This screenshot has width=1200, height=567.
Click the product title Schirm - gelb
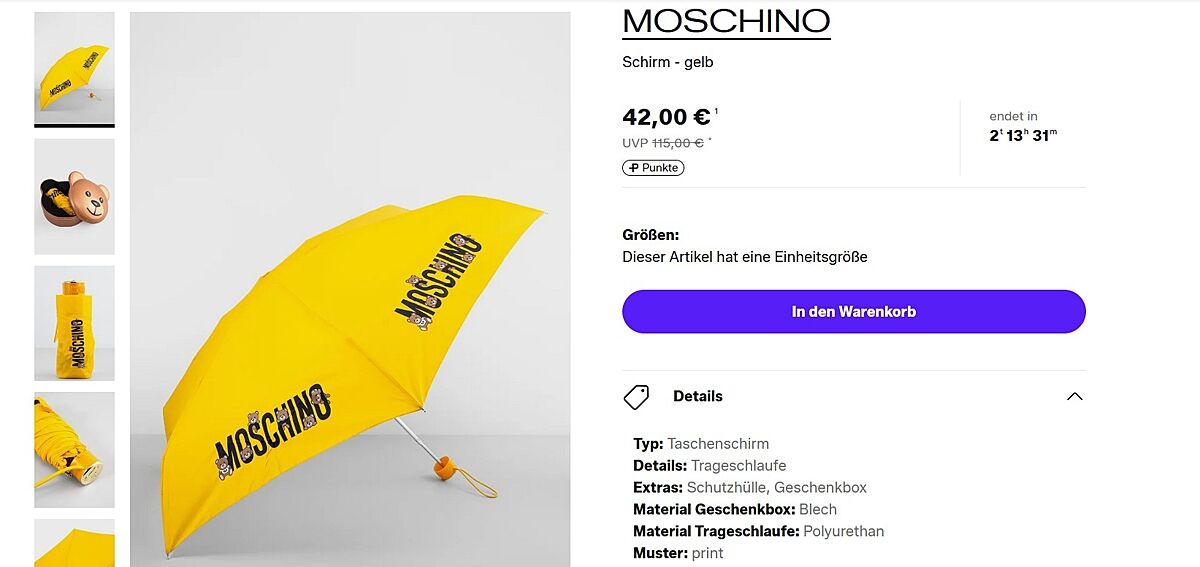coord(667,62)
